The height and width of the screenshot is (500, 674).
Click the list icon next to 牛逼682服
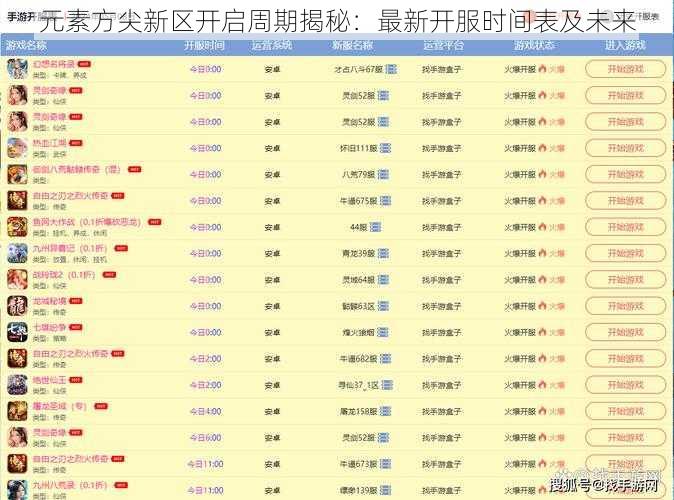click(x=386, y=359)
